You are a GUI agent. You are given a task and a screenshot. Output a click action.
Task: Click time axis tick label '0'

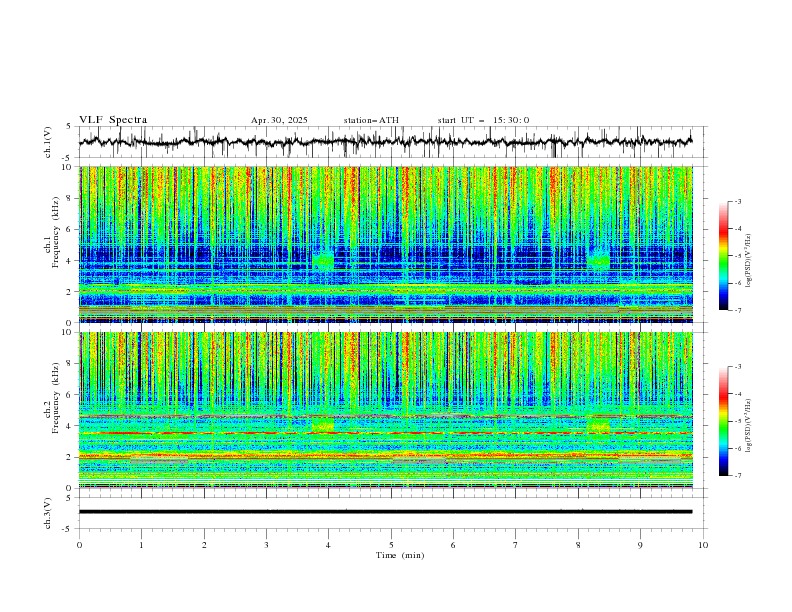point(79,545)
